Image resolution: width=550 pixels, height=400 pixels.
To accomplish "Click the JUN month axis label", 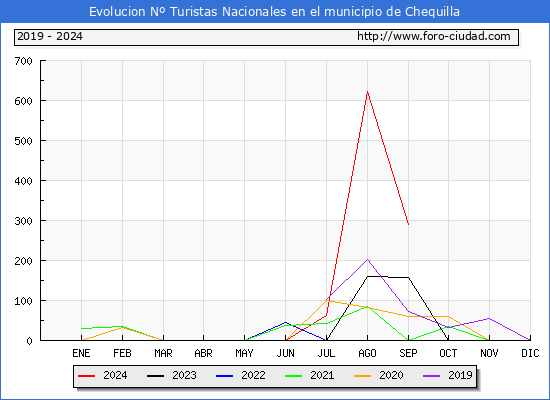I will (286, 353).
